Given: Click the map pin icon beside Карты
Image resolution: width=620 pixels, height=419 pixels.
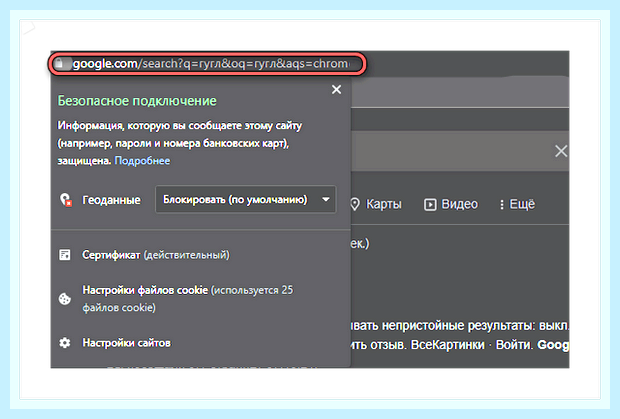Looking at the screenshot, I should (355, 204).
